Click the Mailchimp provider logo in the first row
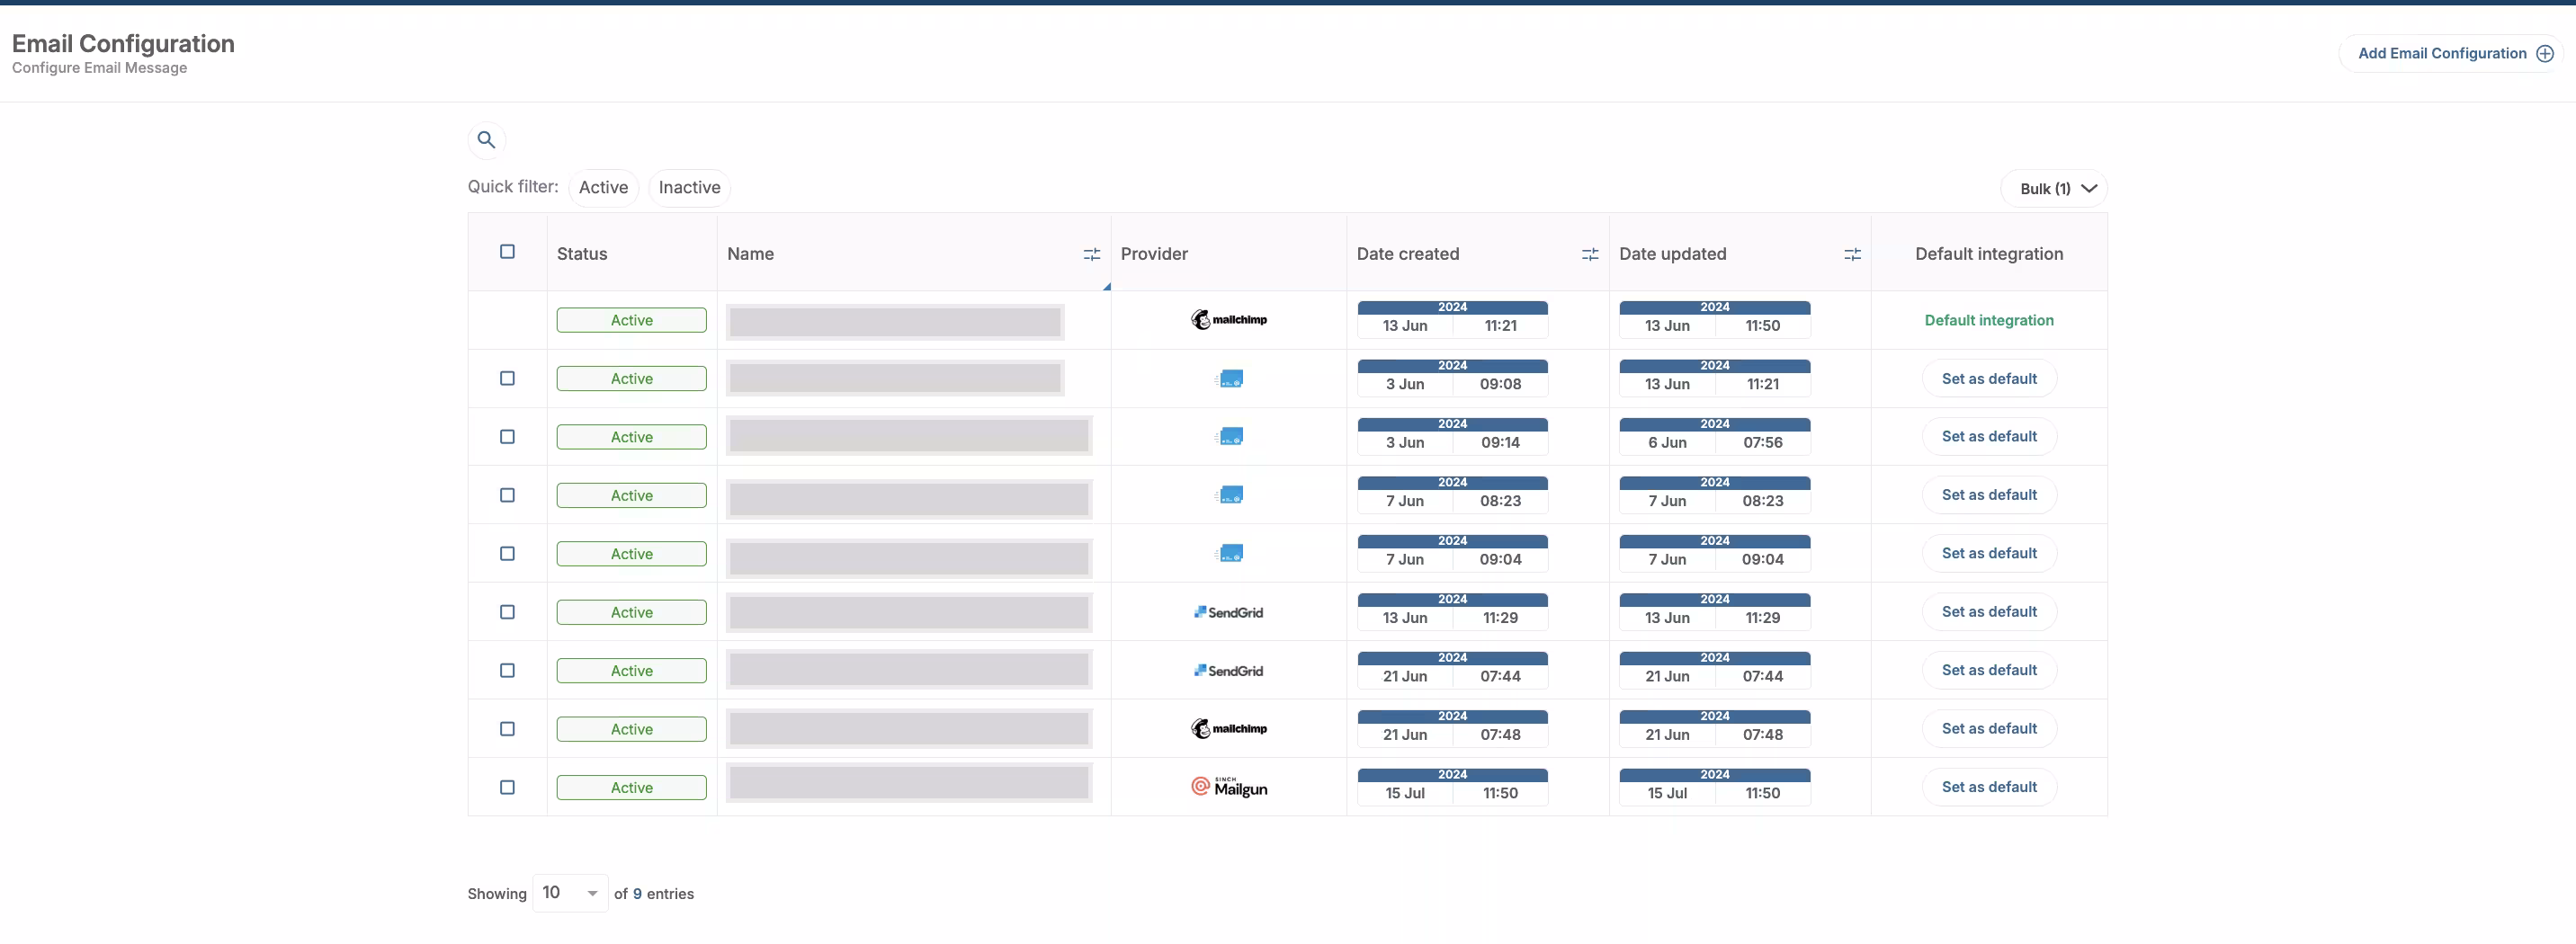This screenshot has width=2576, height=944. 1228,319
